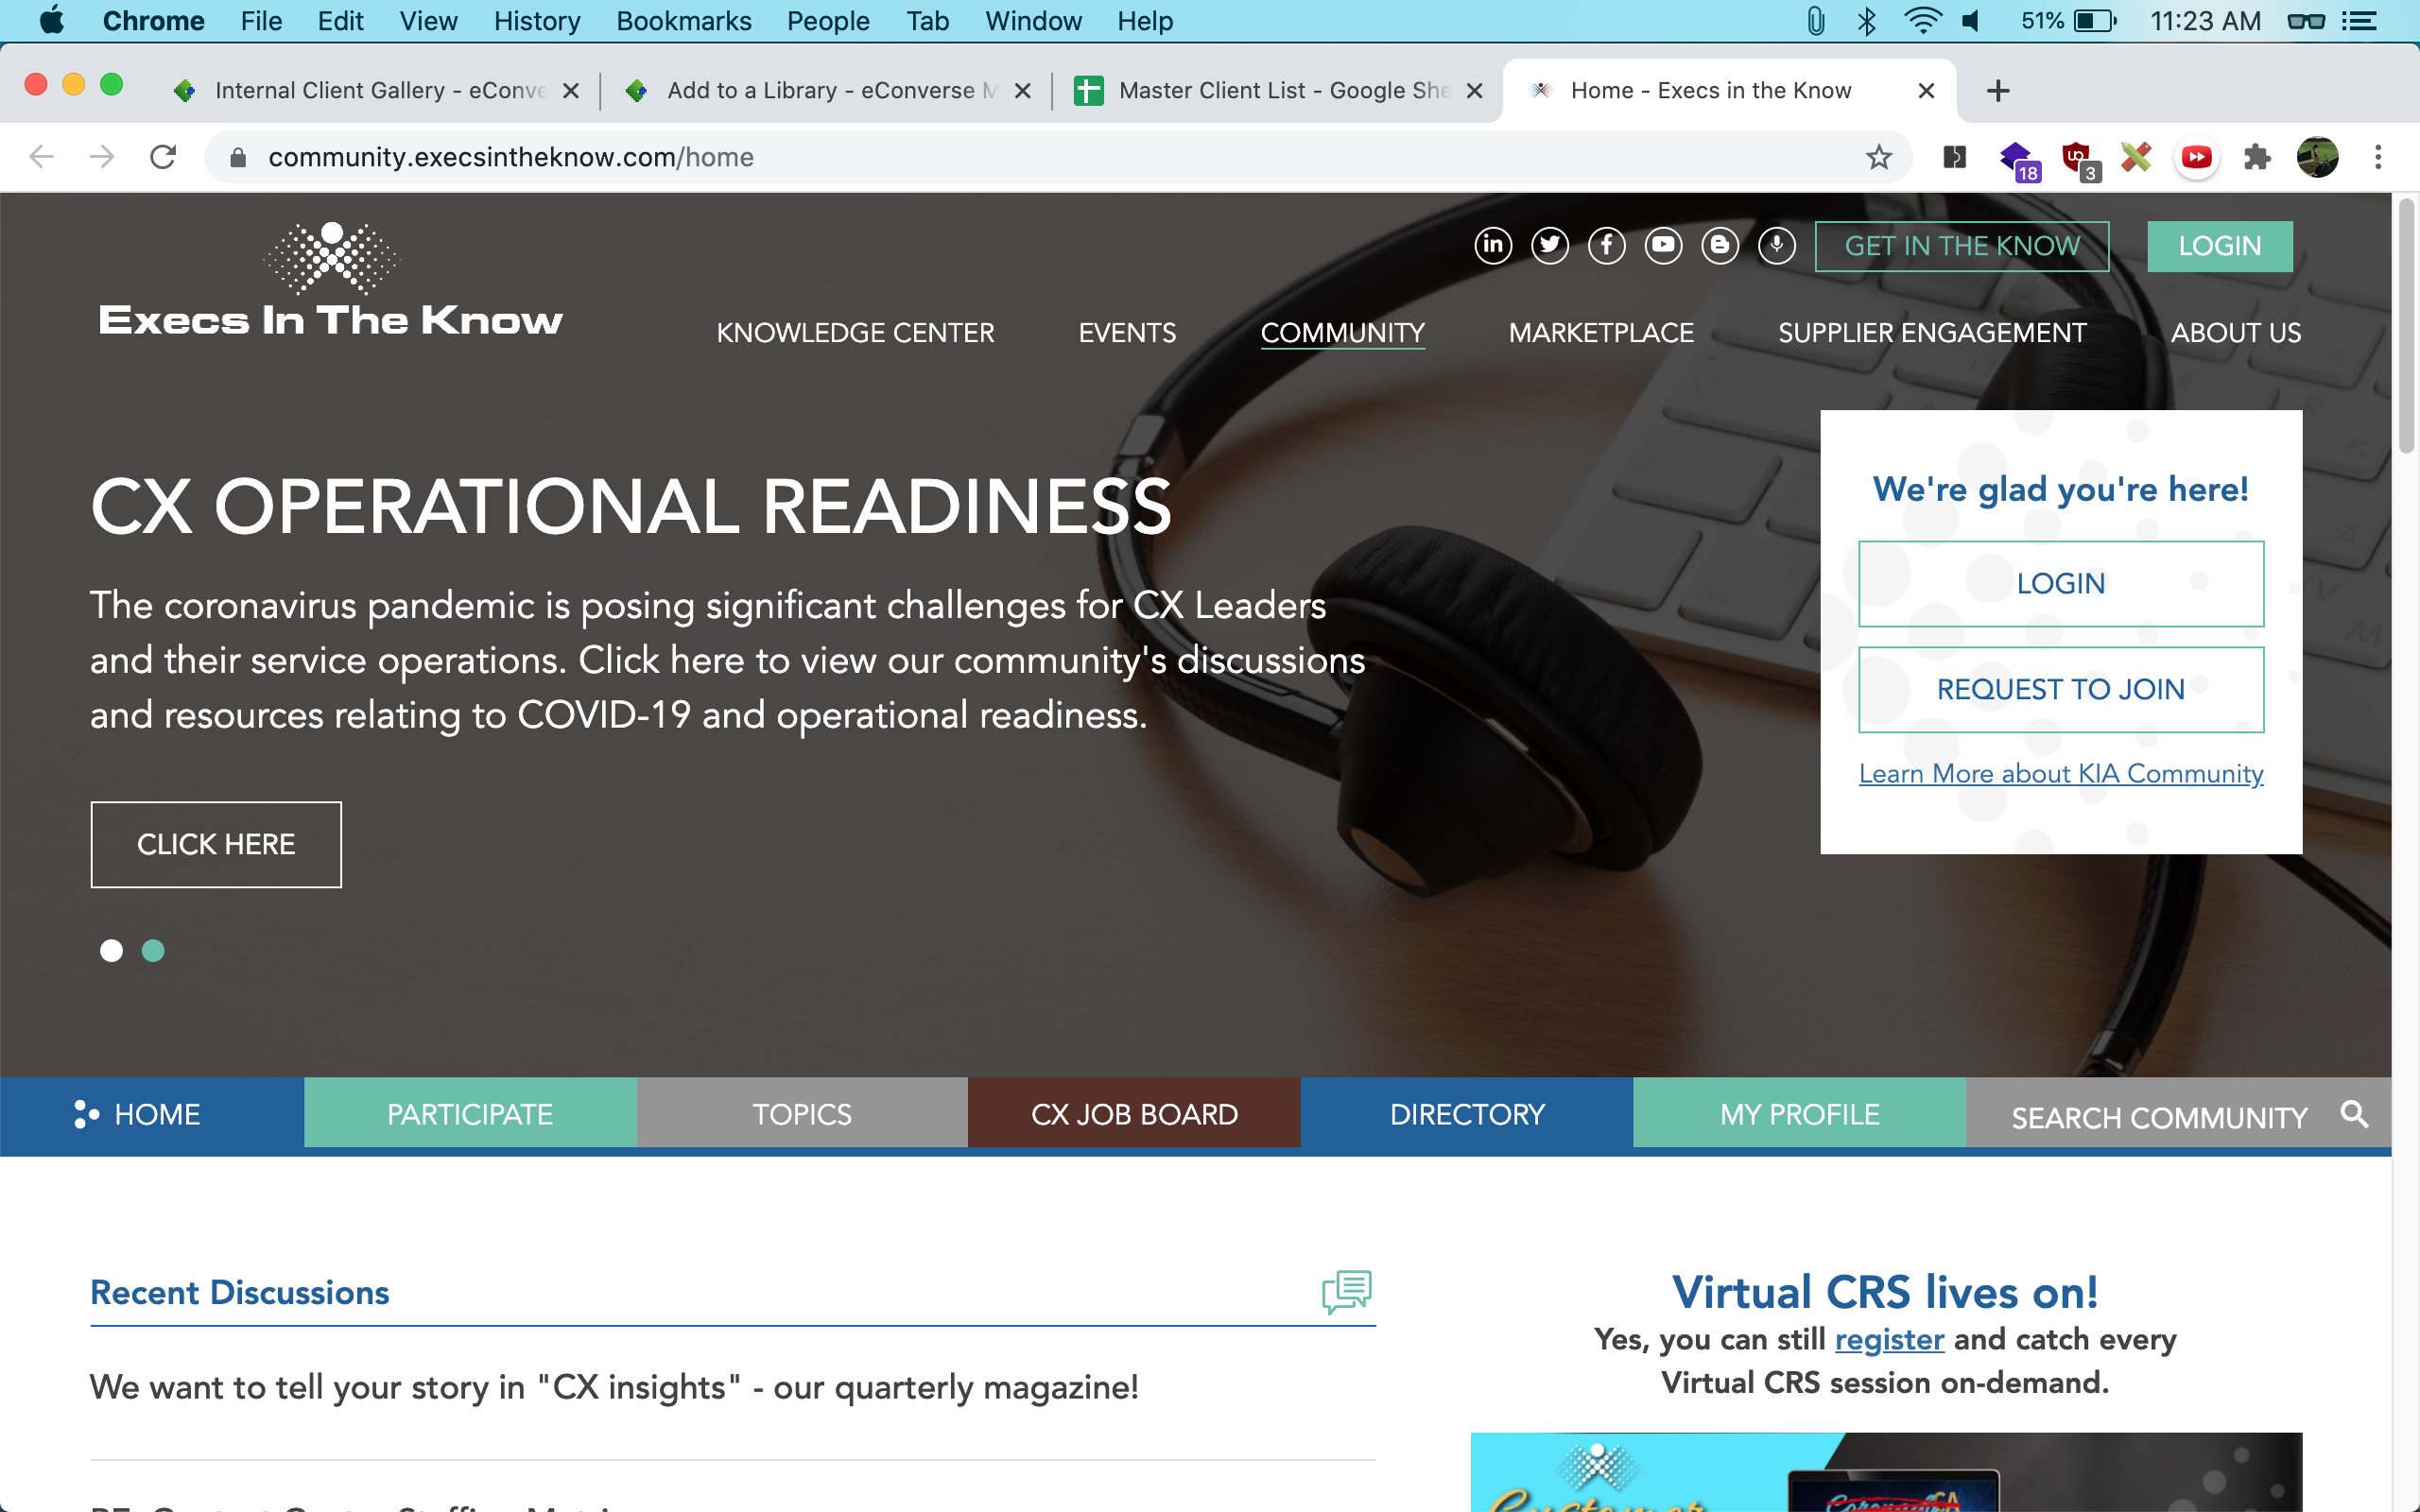Viewport: 2420px width, 1512px height.
Task: Open the LinkedIn social icon
Action: point(1493,245)
